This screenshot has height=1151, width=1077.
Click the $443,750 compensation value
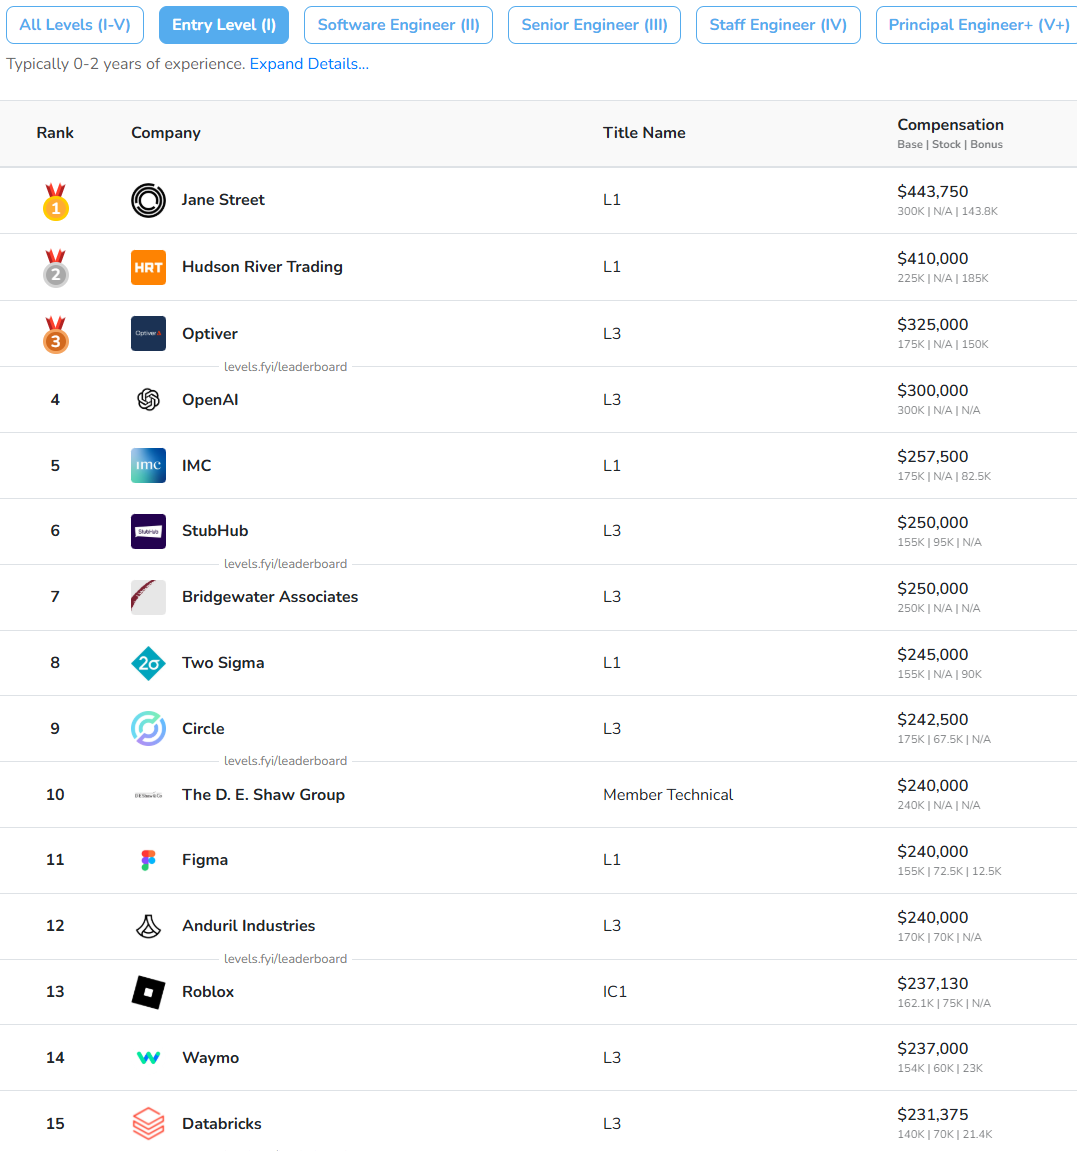click(x=933, y=192)
